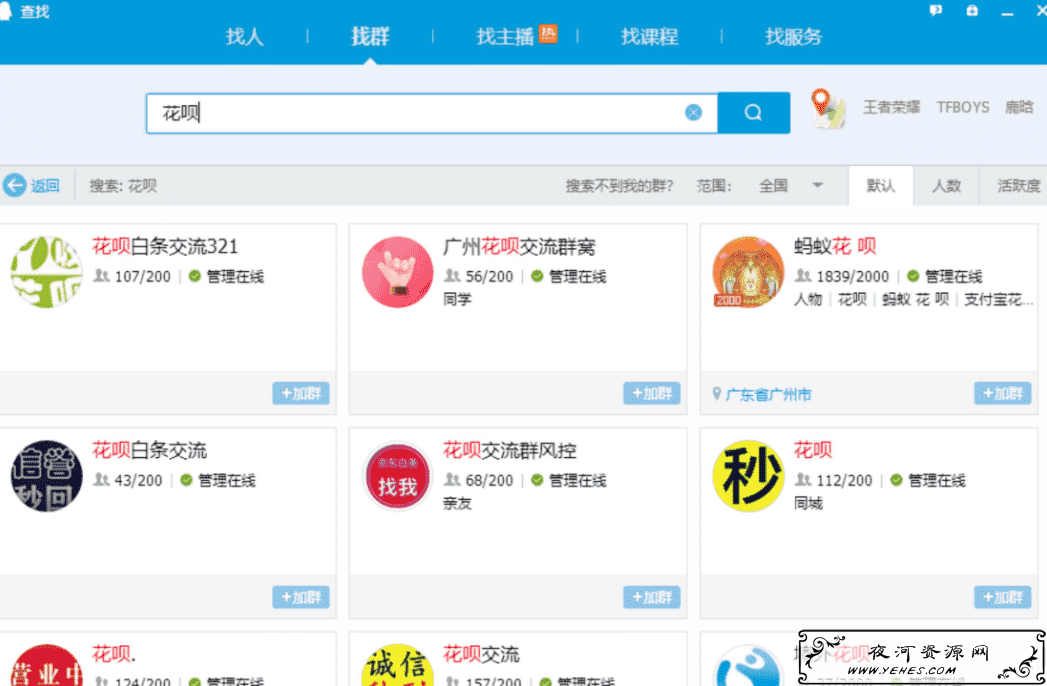The image size is (1047, 686).
Task: Click the 广州花呗交流群窝 group title
Action: pyautogui.click(x=519, y=246)
